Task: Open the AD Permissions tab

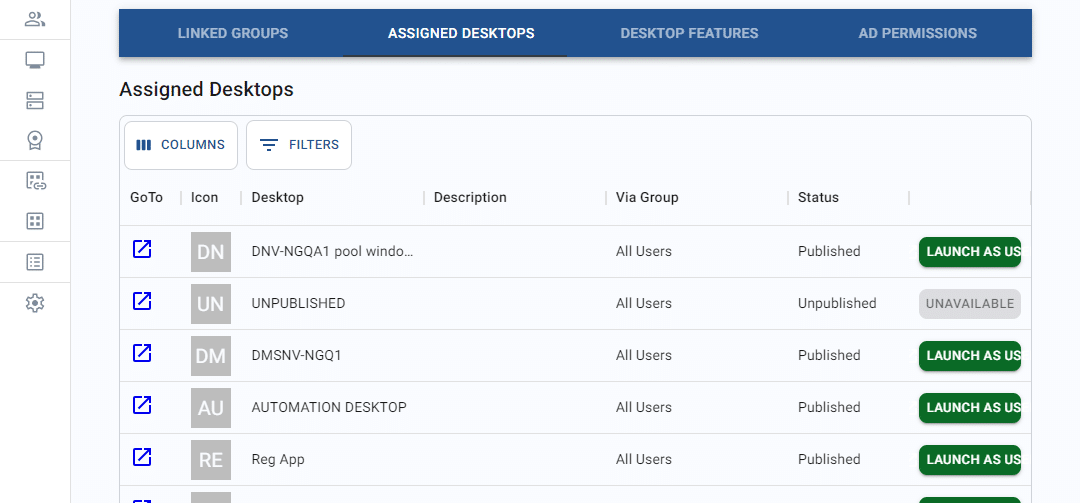Action: tap(917, 33)
